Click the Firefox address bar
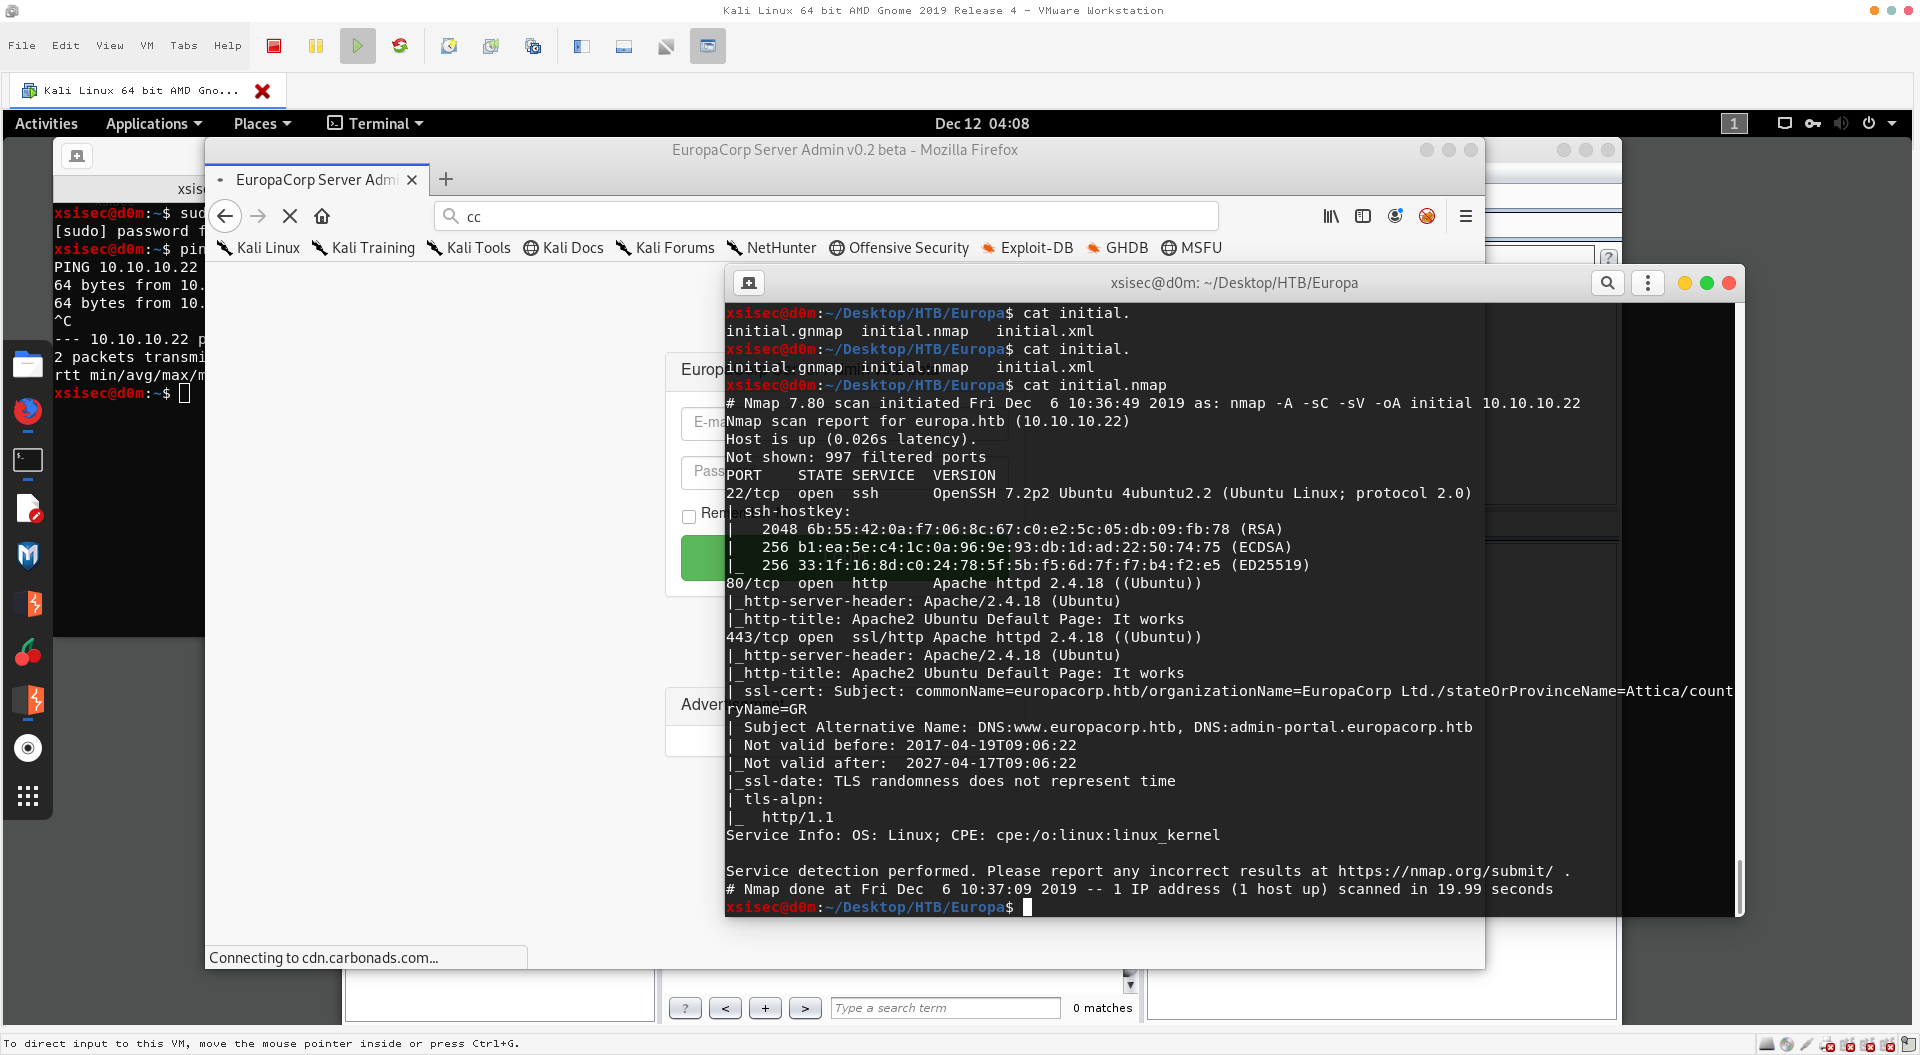 tap(826, 216)
